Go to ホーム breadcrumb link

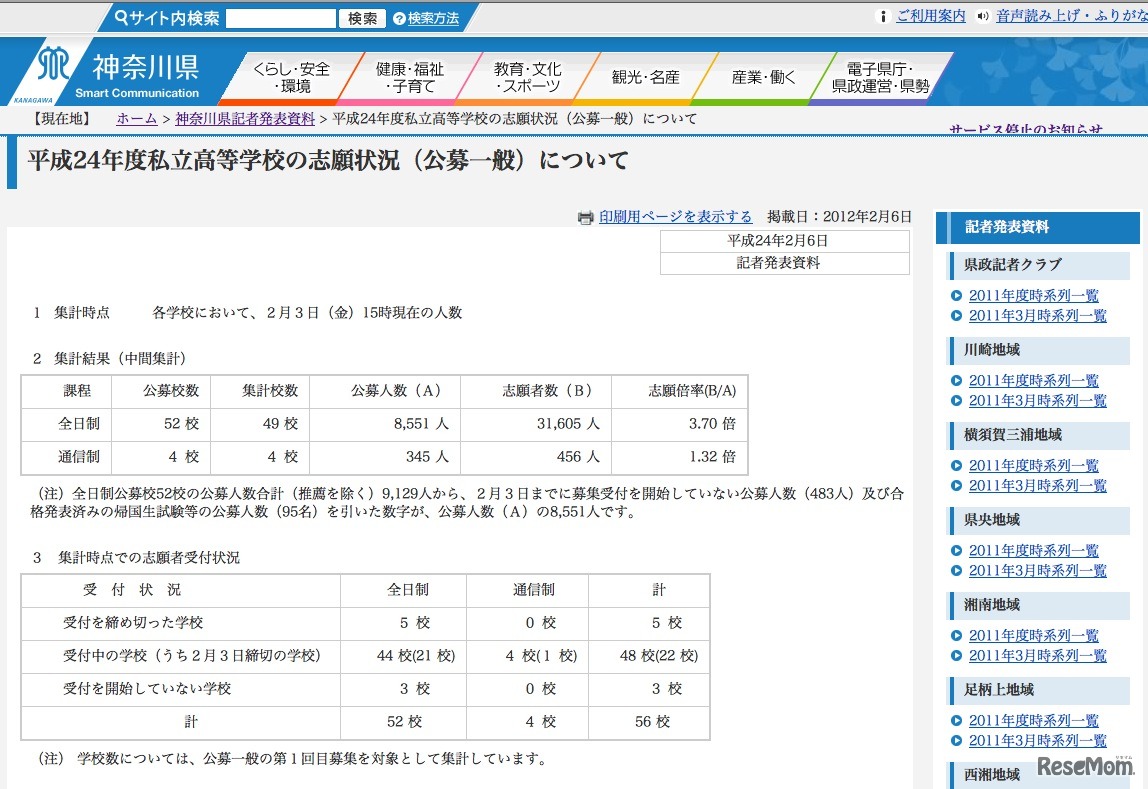[x=137, y=119]
